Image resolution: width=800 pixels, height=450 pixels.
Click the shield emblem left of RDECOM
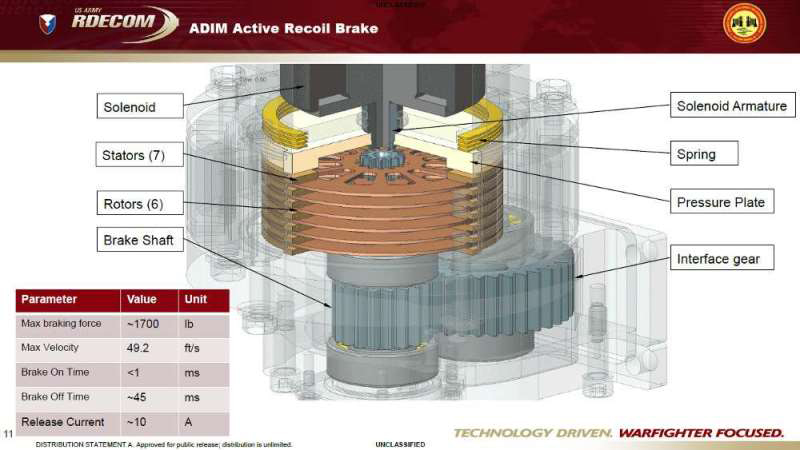(47, 24)
